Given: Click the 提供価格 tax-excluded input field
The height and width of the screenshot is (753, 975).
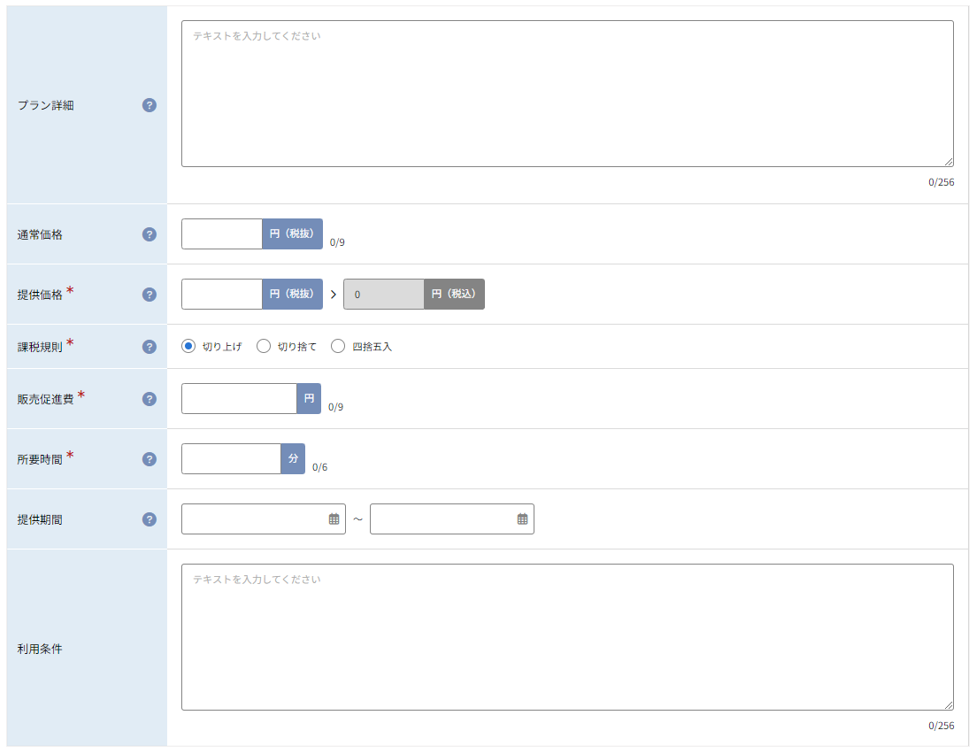Looking at the screenshot, I should [x=222, y=294].
